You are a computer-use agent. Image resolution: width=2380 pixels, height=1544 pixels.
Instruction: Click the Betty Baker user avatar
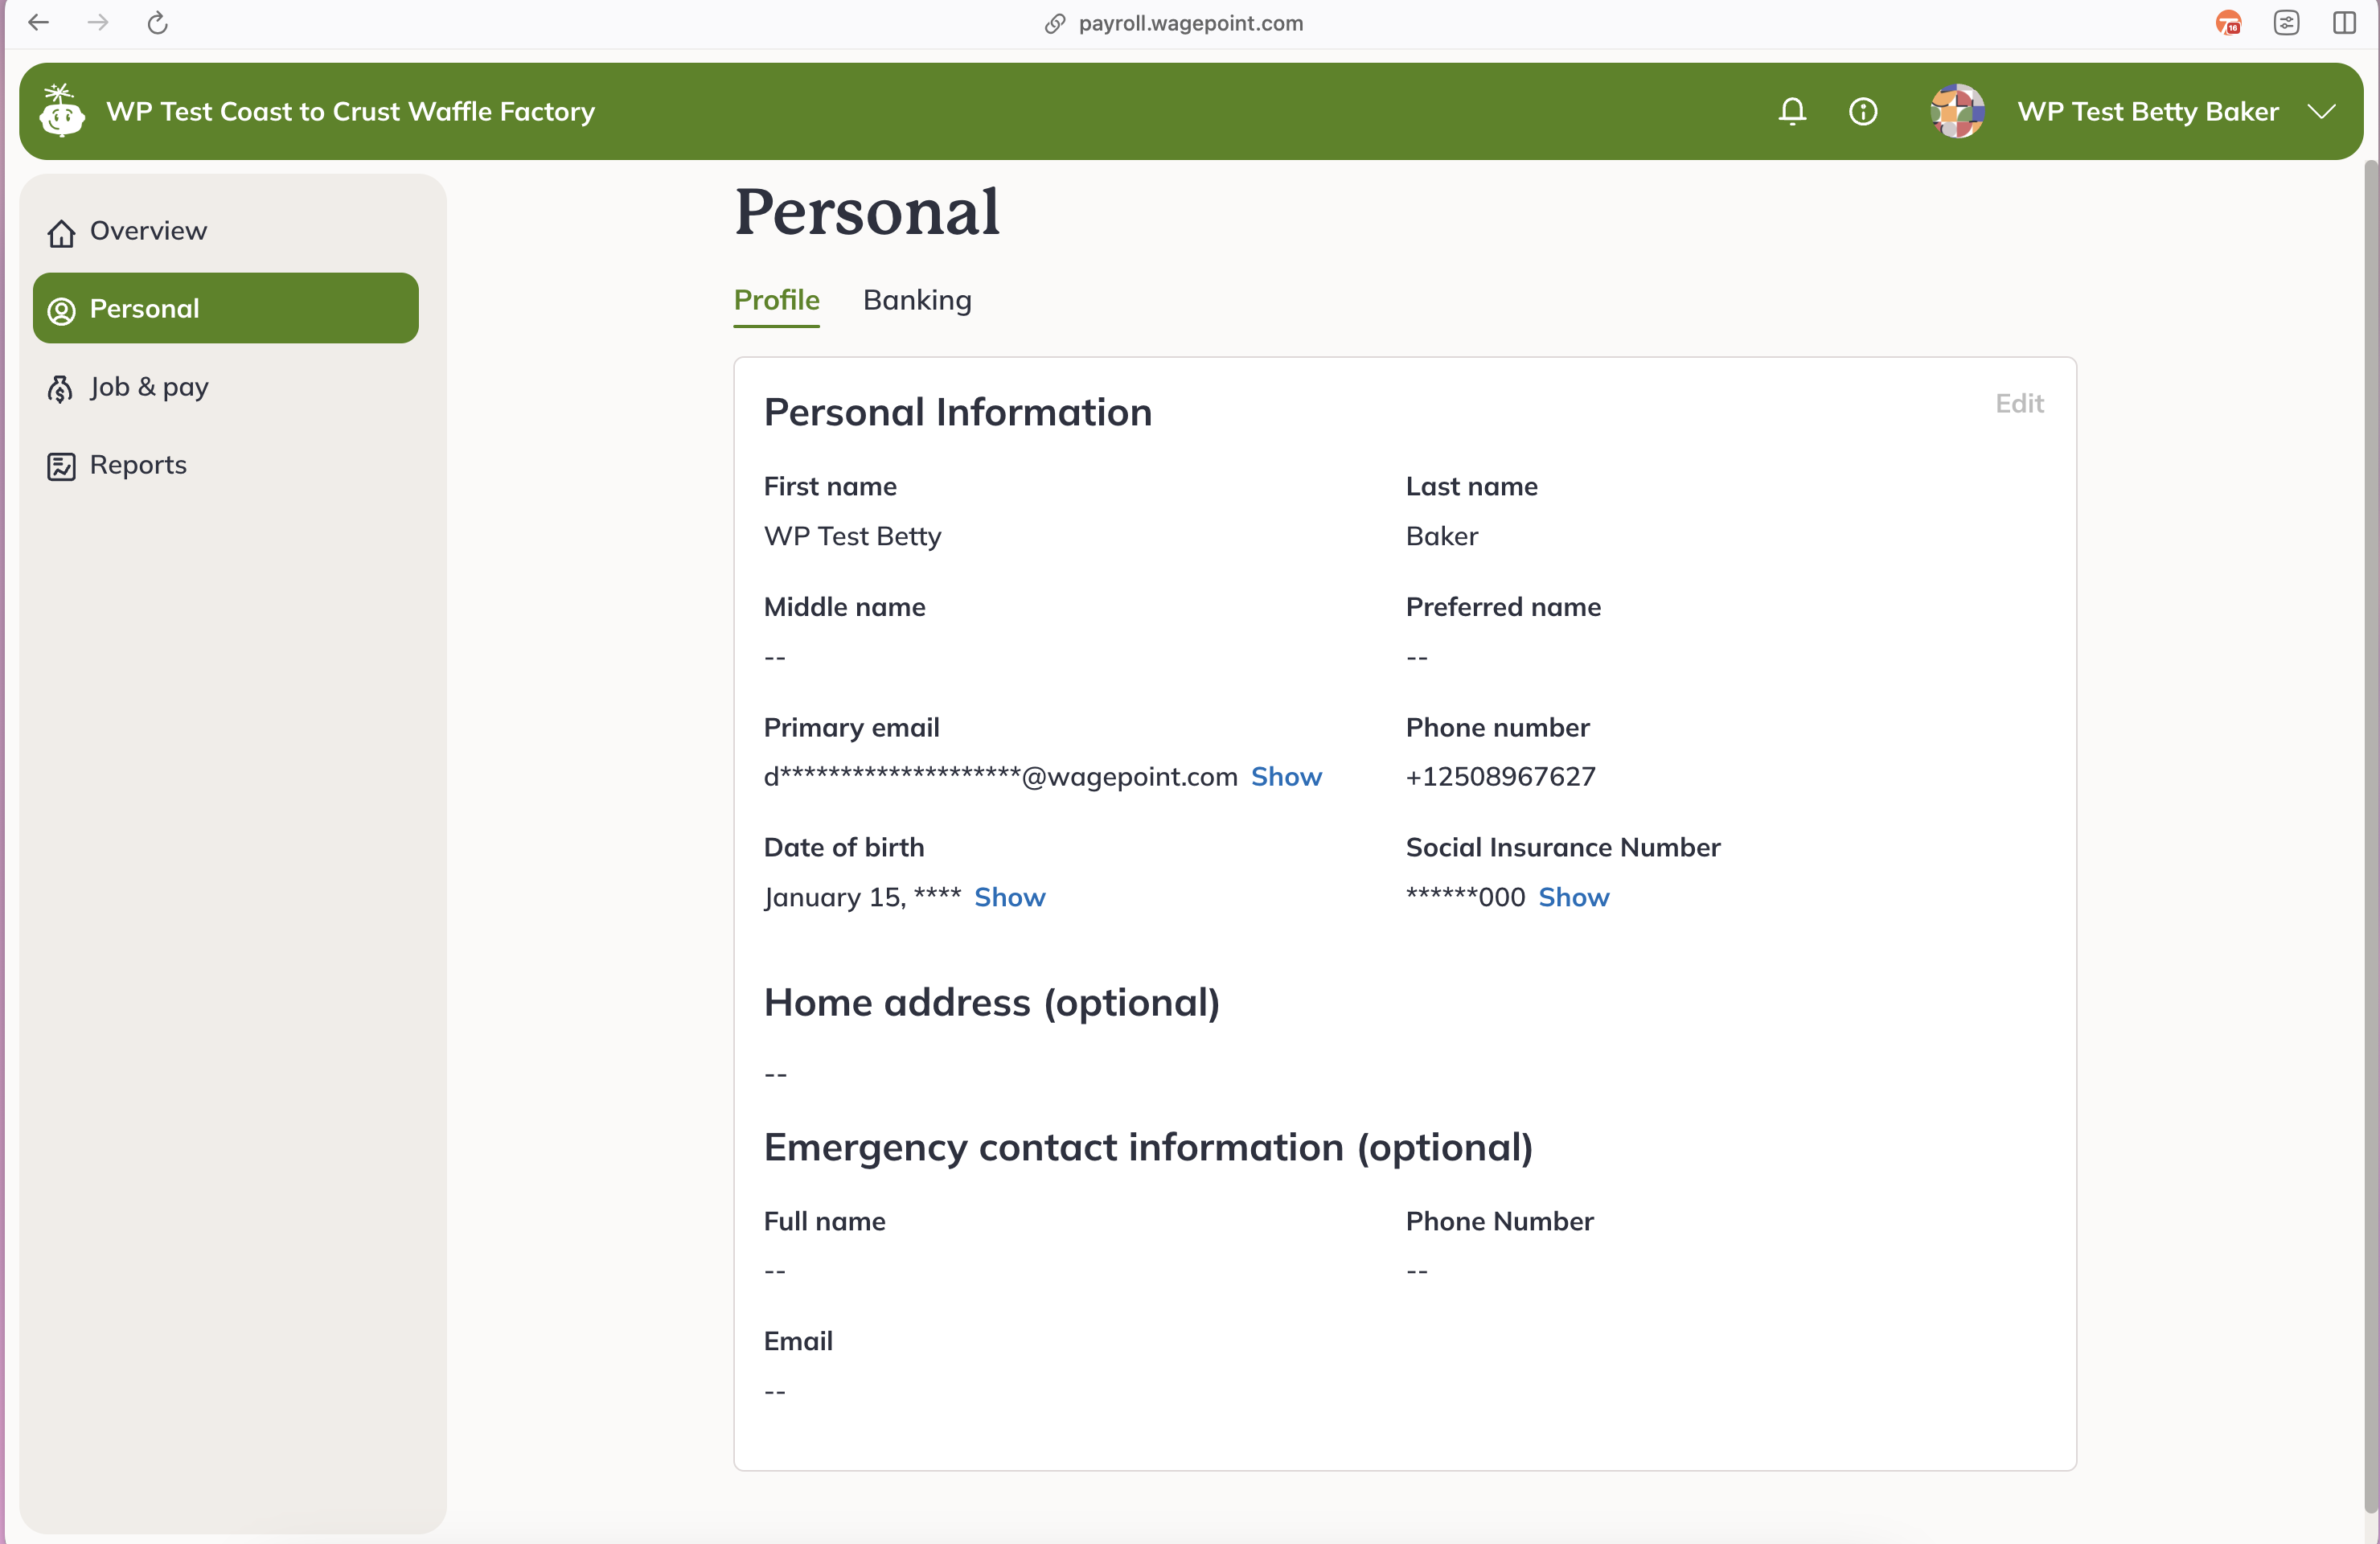click(1956, 111)
